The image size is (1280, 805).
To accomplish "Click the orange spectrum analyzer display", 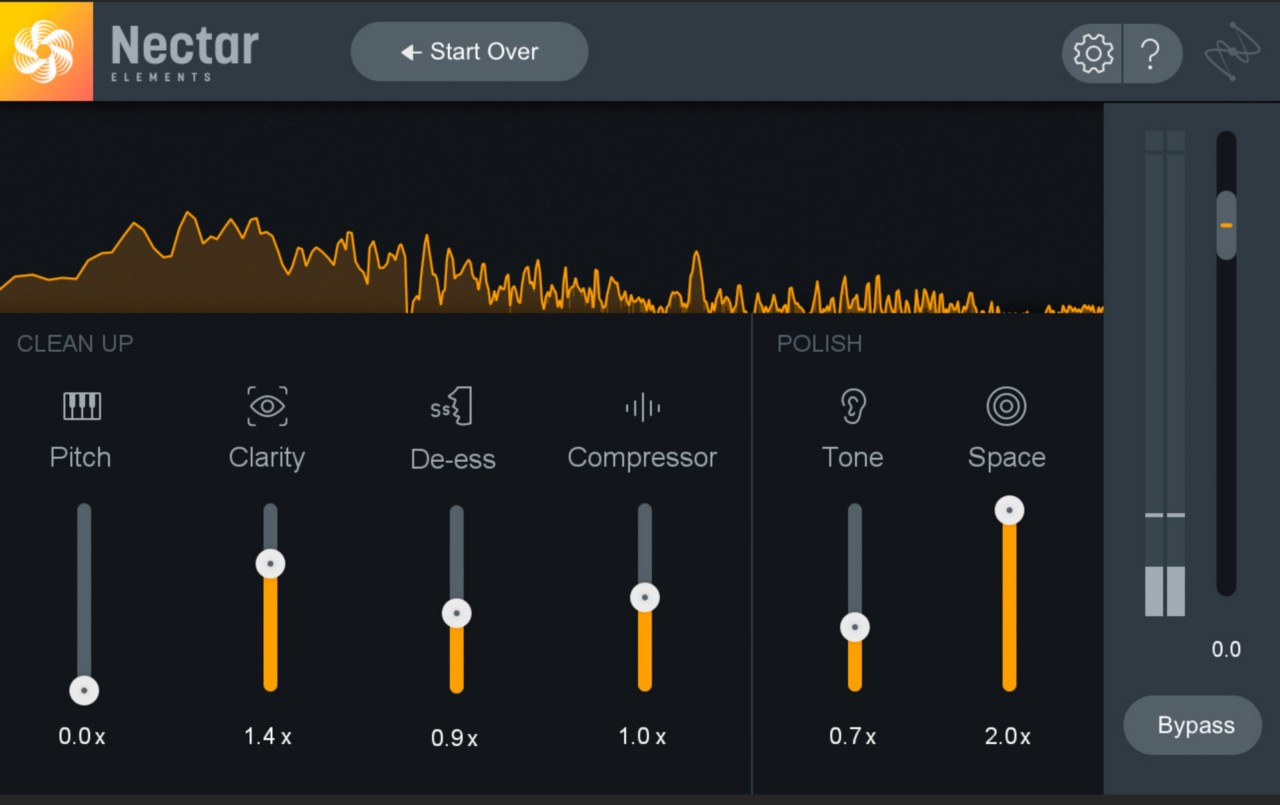I will 551,208.
